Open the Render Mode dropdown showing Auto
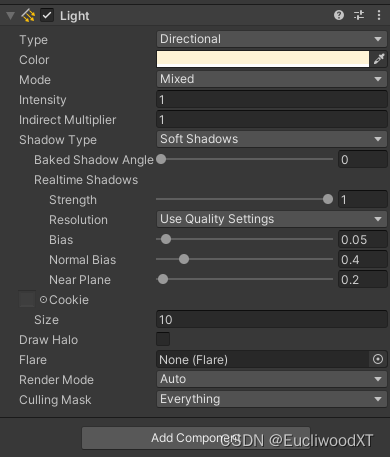This screenshot has width=390, height=457. point(272,379)
